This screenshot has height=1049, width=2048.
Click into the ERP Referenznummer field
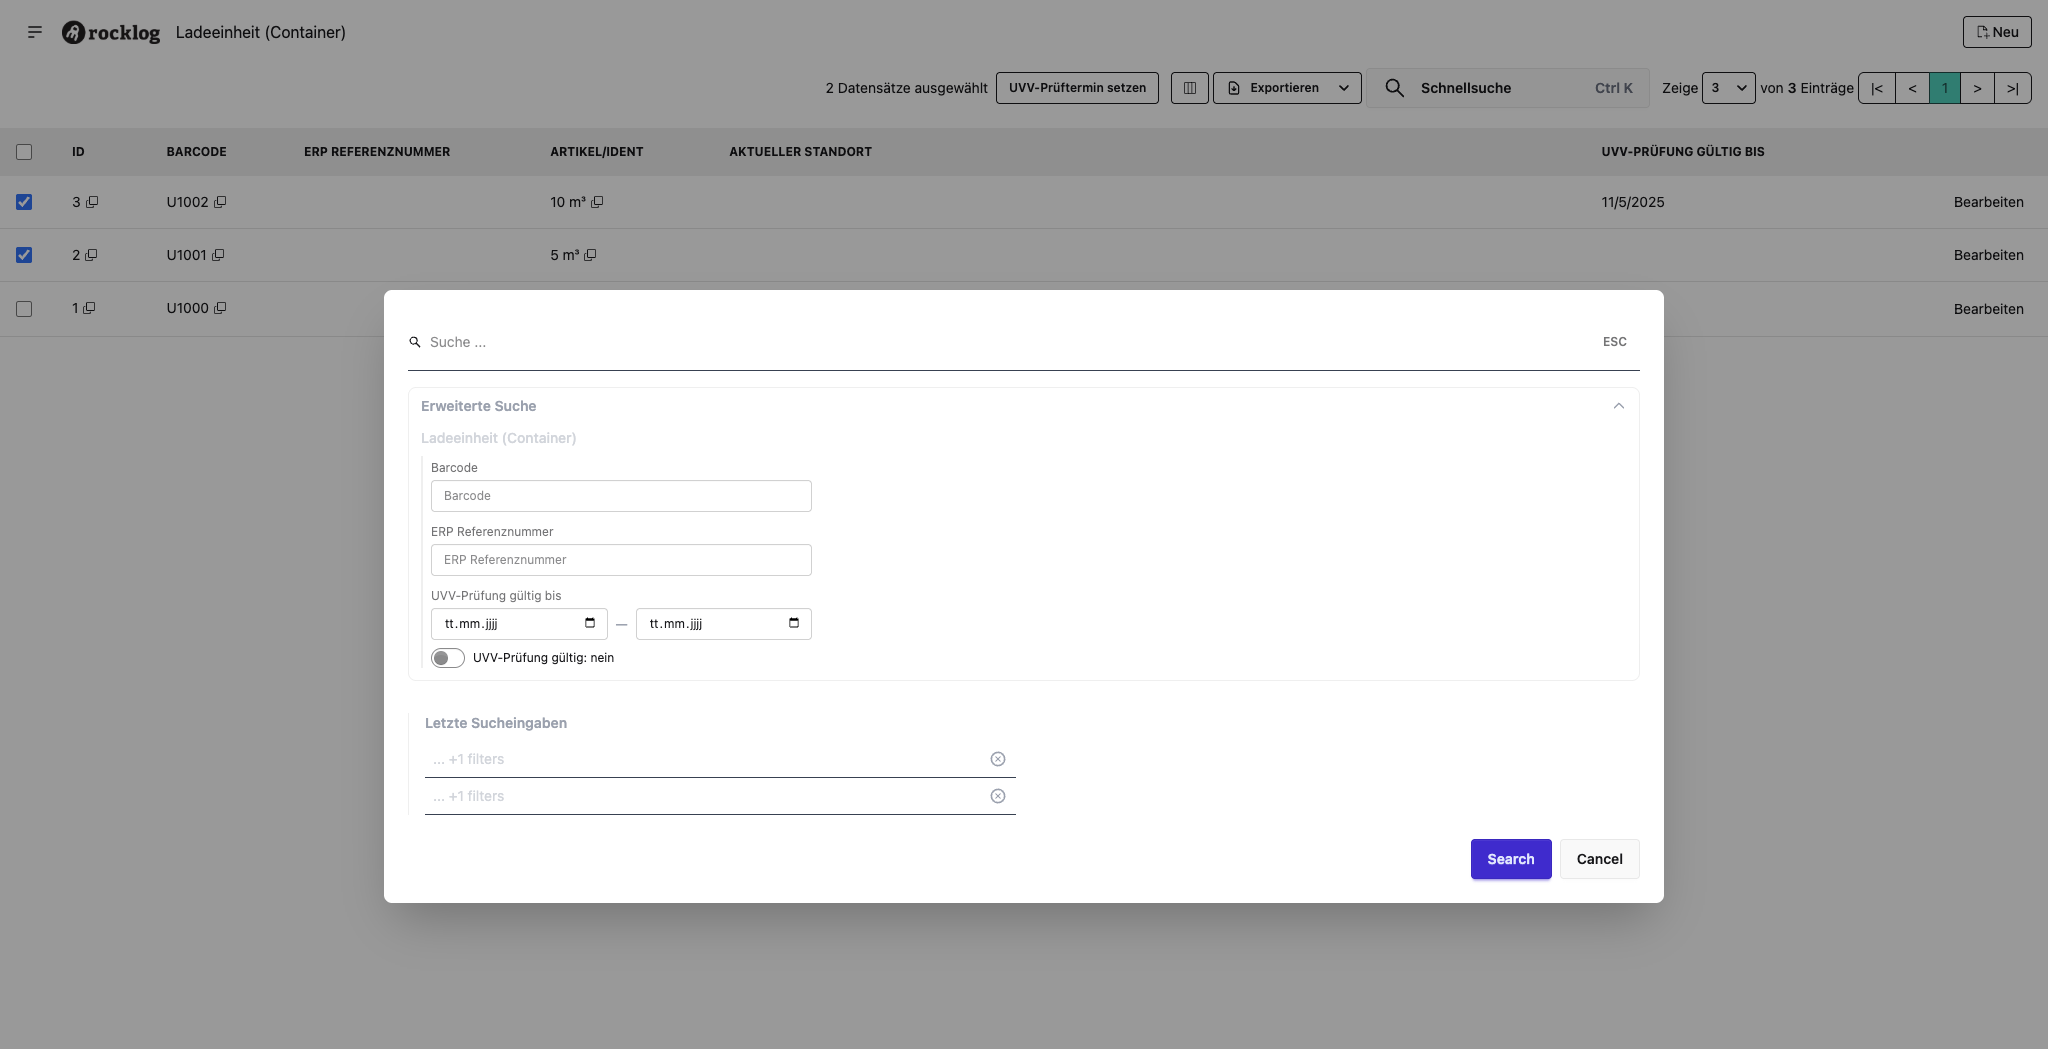point(621,560)
